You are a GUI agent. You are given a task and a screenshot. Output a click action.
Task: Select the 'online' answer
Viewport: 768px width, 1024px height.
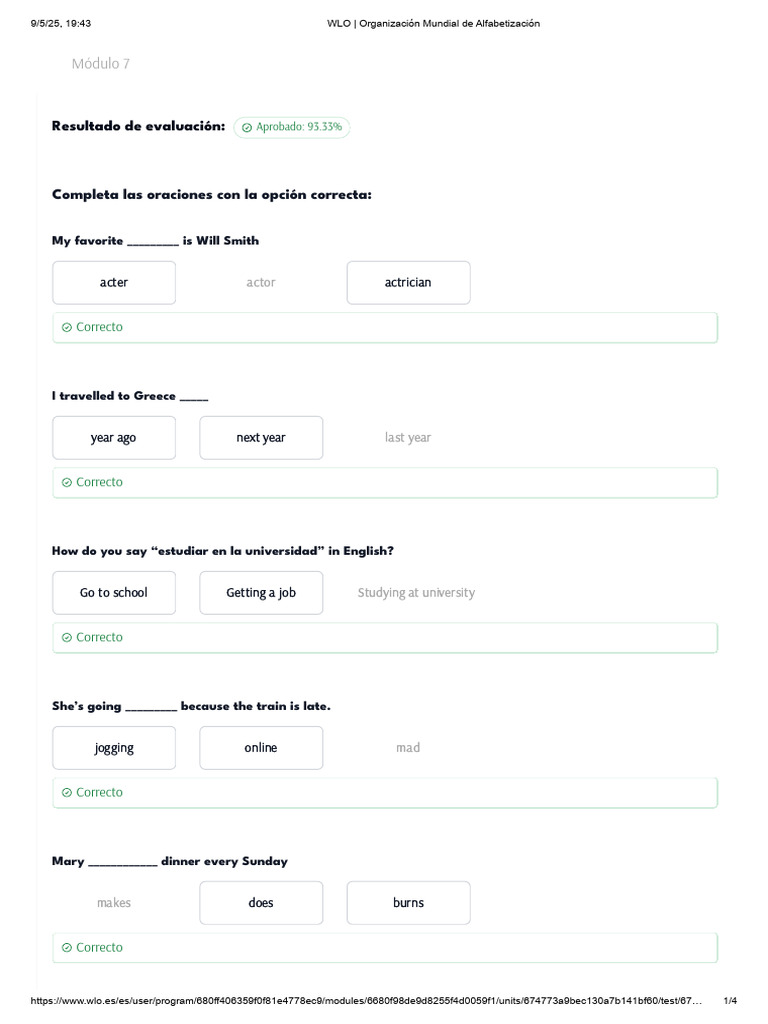[x=261, y=748]
